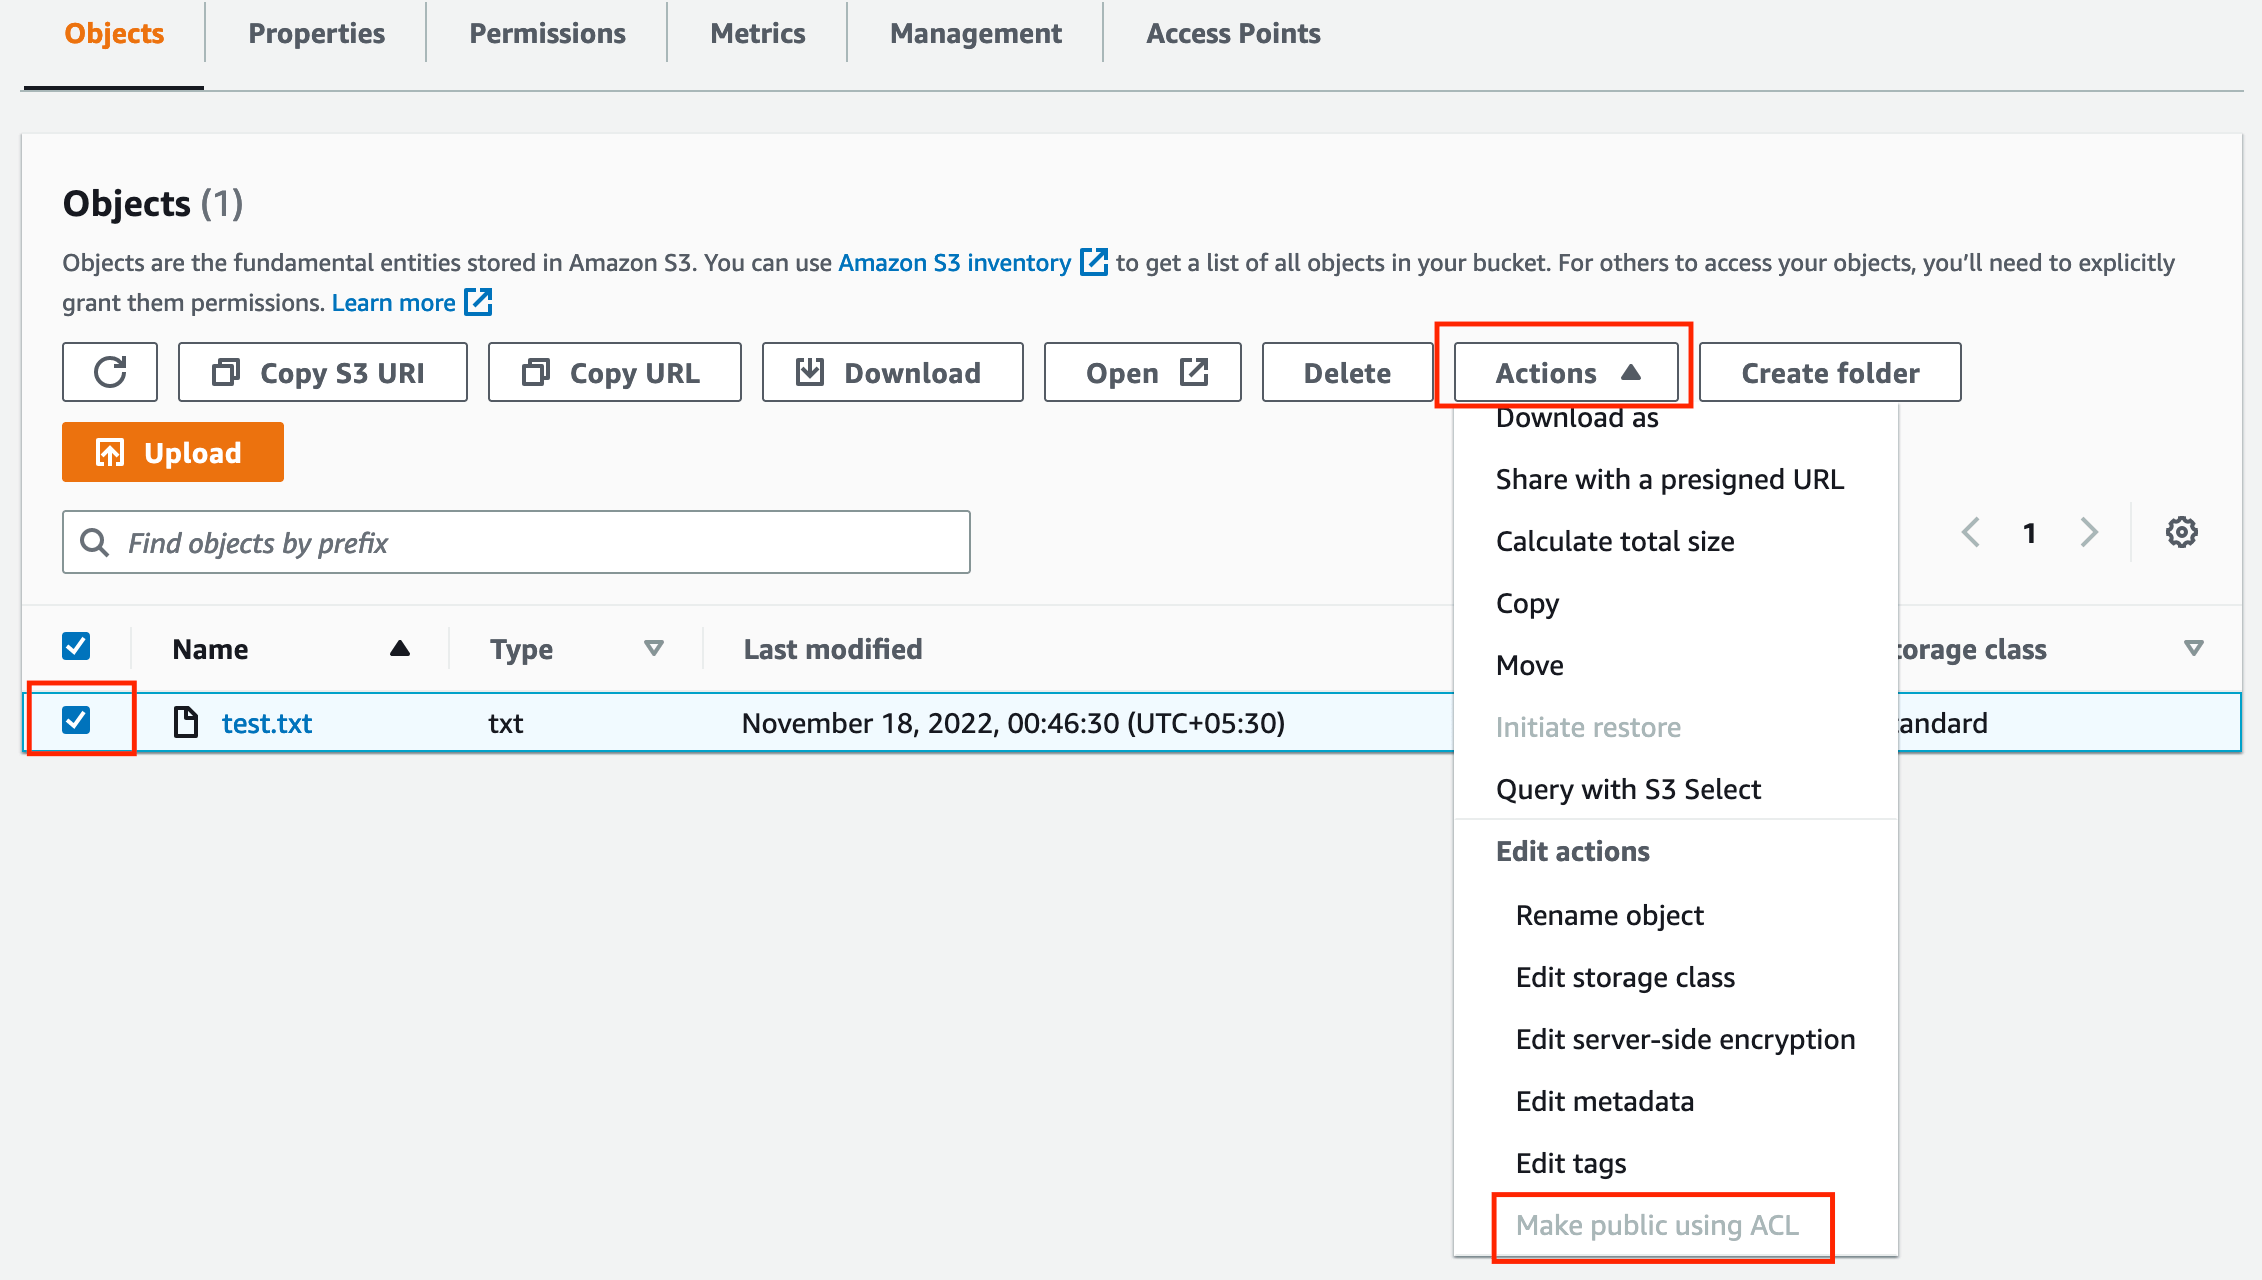2262x1280 pixels.
Task: Click the Copy S3 URI button
Action: pos(322,372)
